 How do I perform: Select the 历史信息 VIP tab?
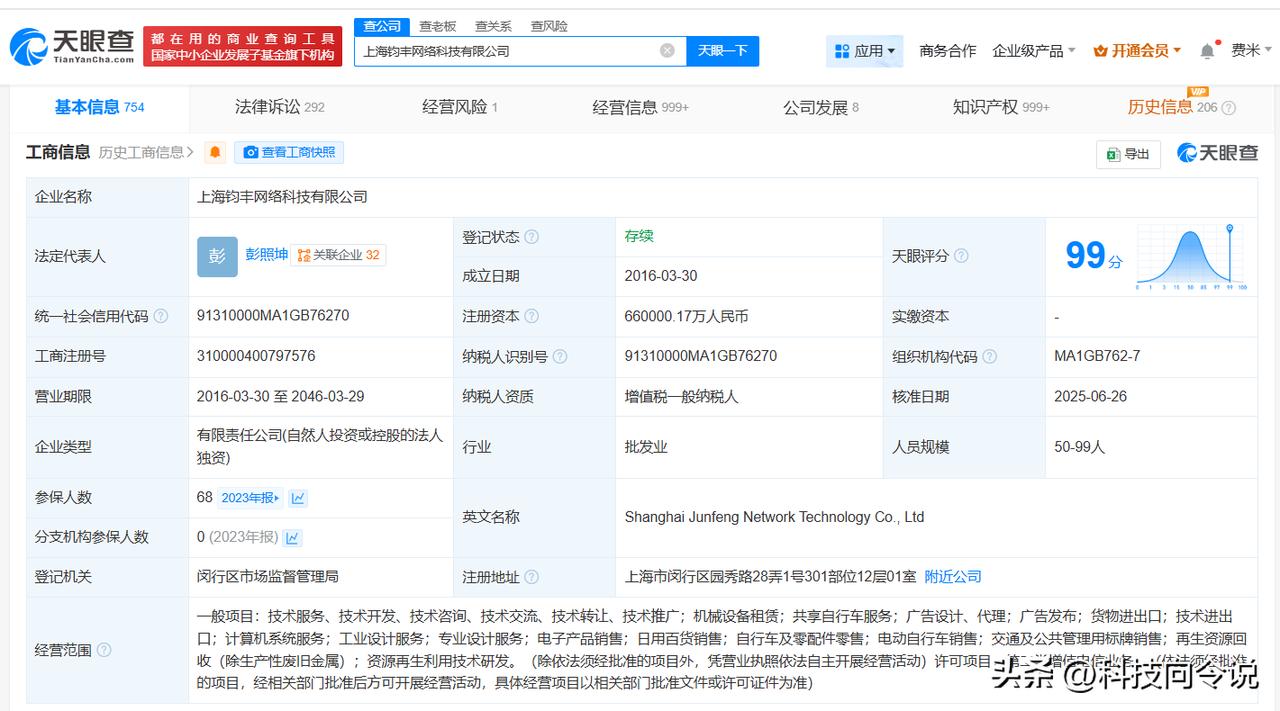click(1172, 106)
